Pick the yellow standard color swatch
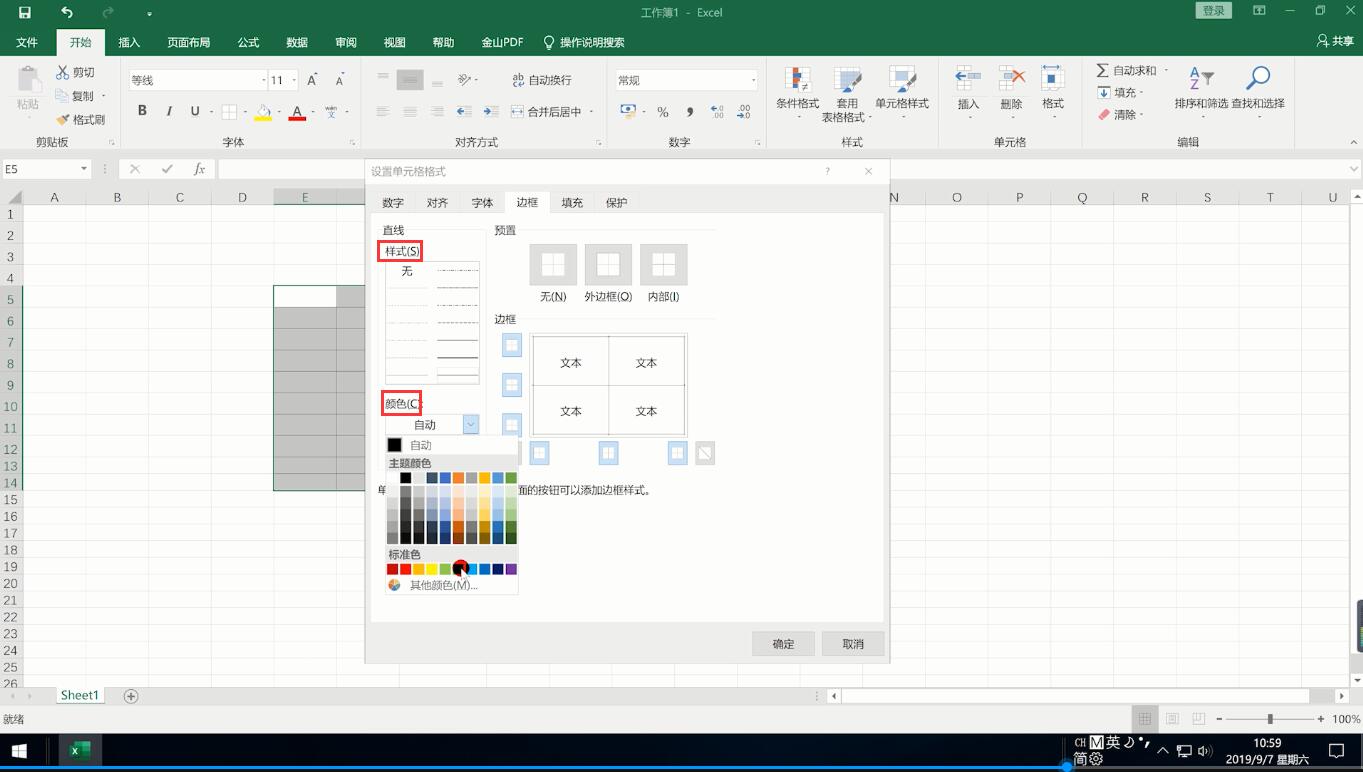Screen dimensions: 1363x772 [x=432, y=569]
